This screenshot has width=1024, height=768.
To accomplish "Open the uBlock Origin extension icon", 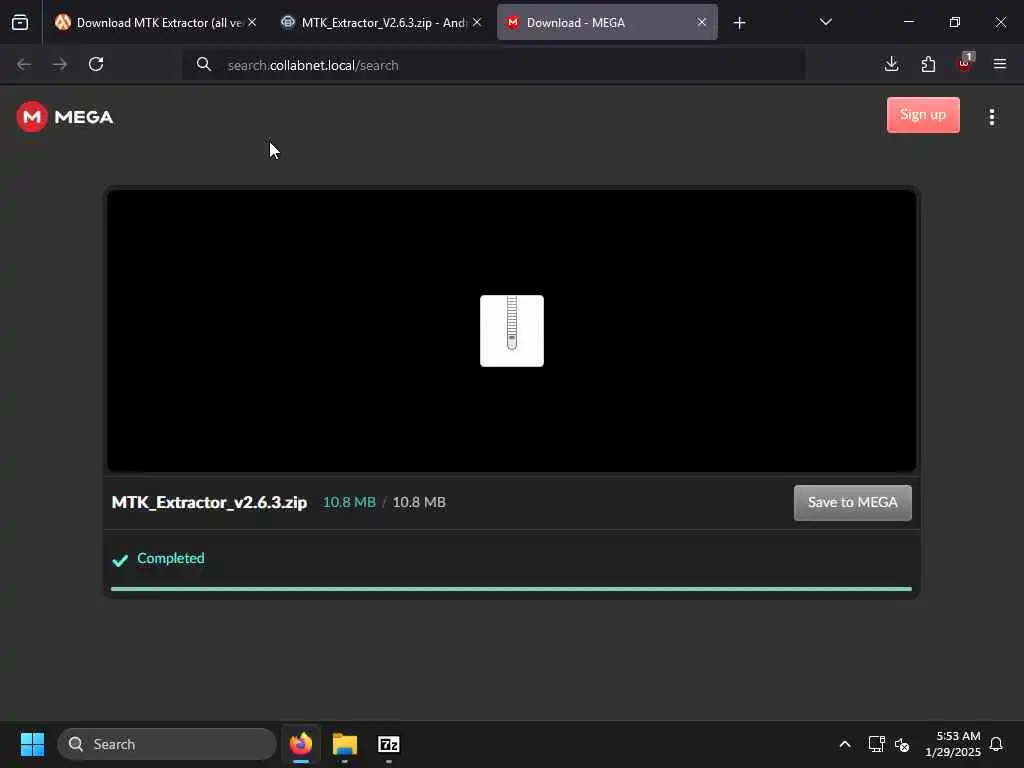I will pos(965,63).
